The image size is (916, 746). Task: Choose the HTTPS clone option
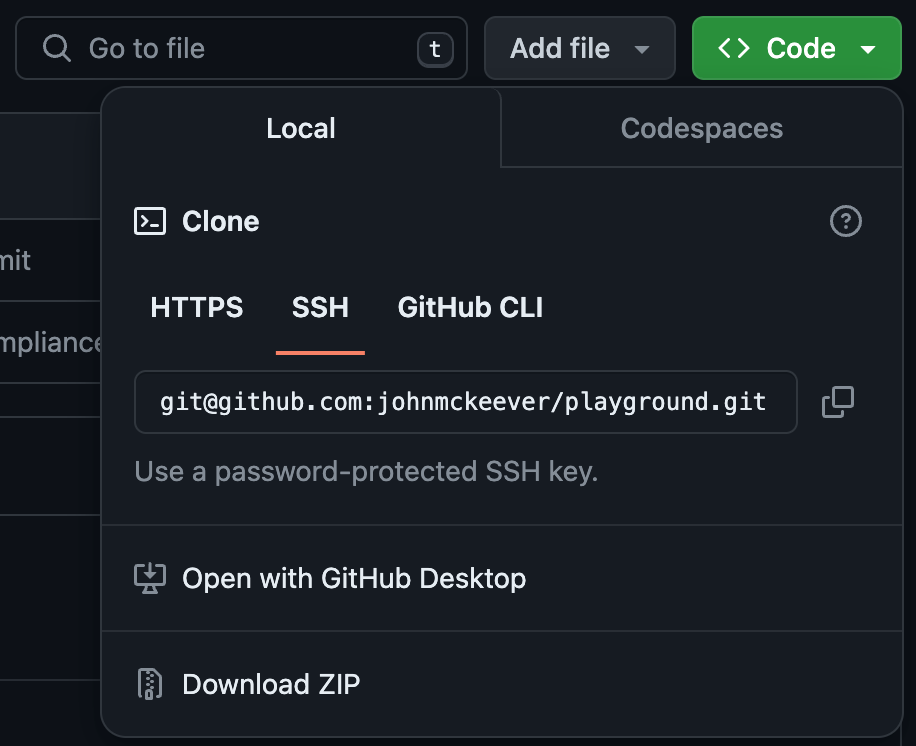click(x=197, y=307)
